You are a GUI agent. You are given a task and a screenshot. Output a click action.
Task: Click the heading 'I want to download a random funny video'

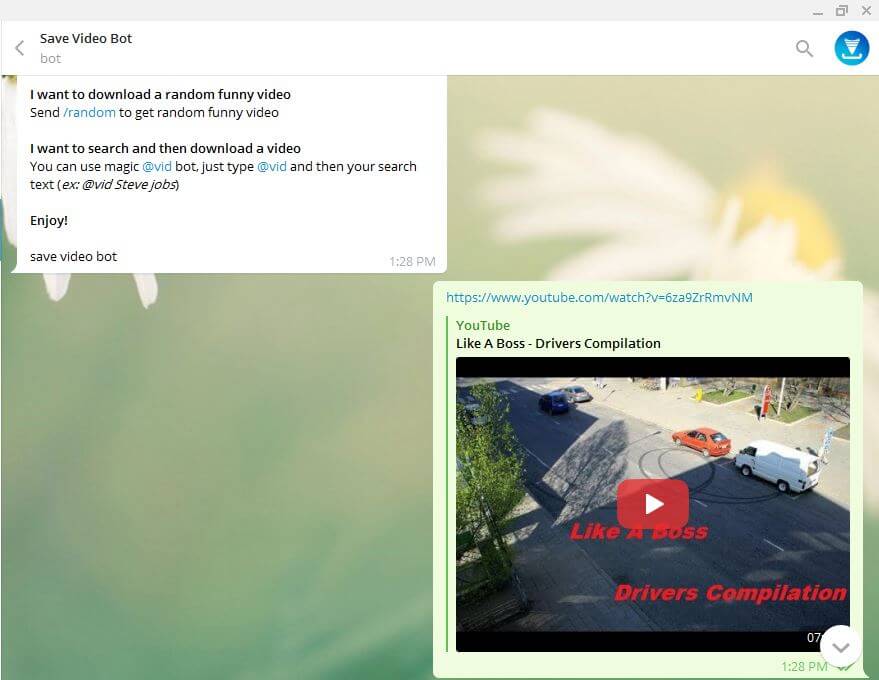160,94
